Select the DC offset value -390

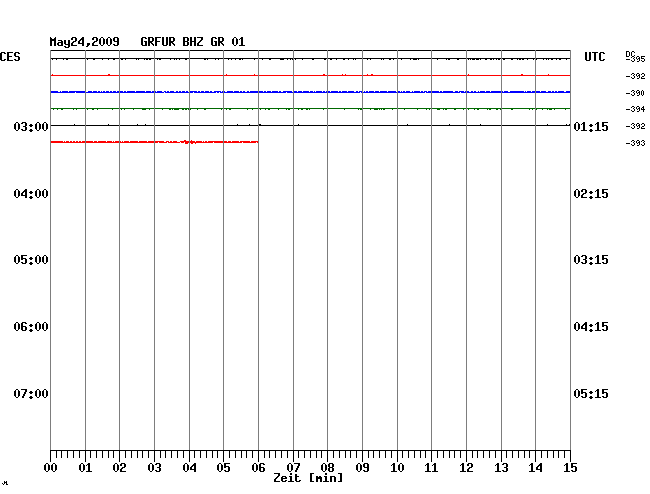pyautogui.click(x=635, y=93)
